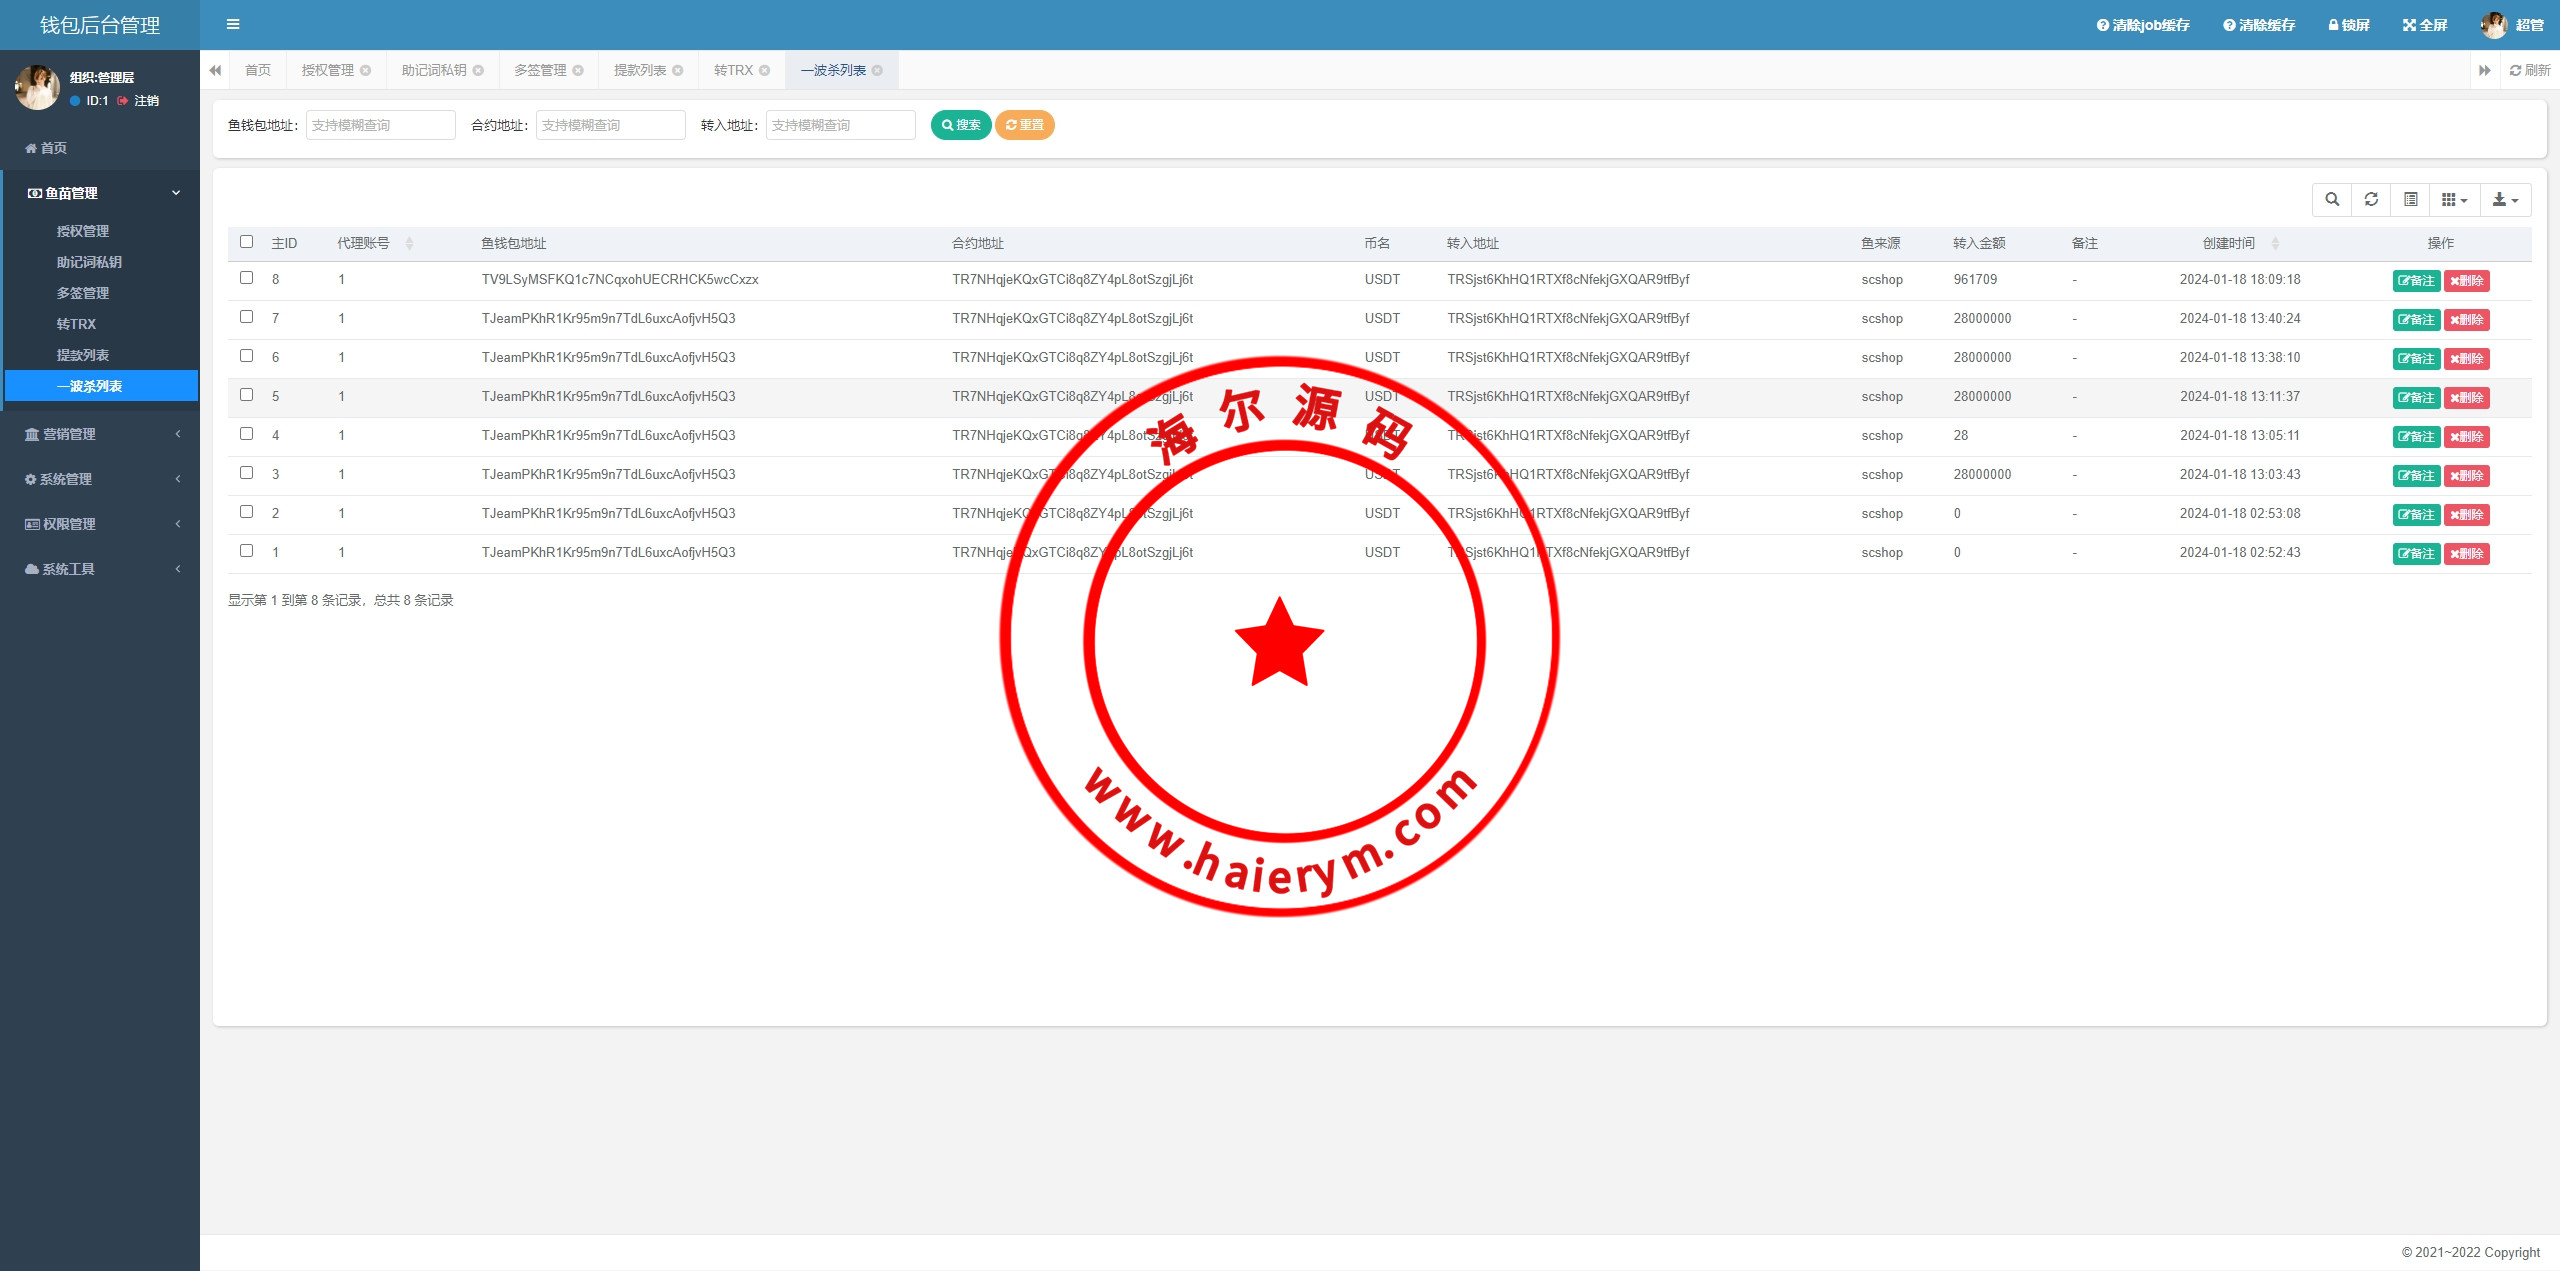This screenshot has height=1271, width=2560.
Task: Toggle the table card view icon
Action: pyautogui.click(x=2411, y=200)
